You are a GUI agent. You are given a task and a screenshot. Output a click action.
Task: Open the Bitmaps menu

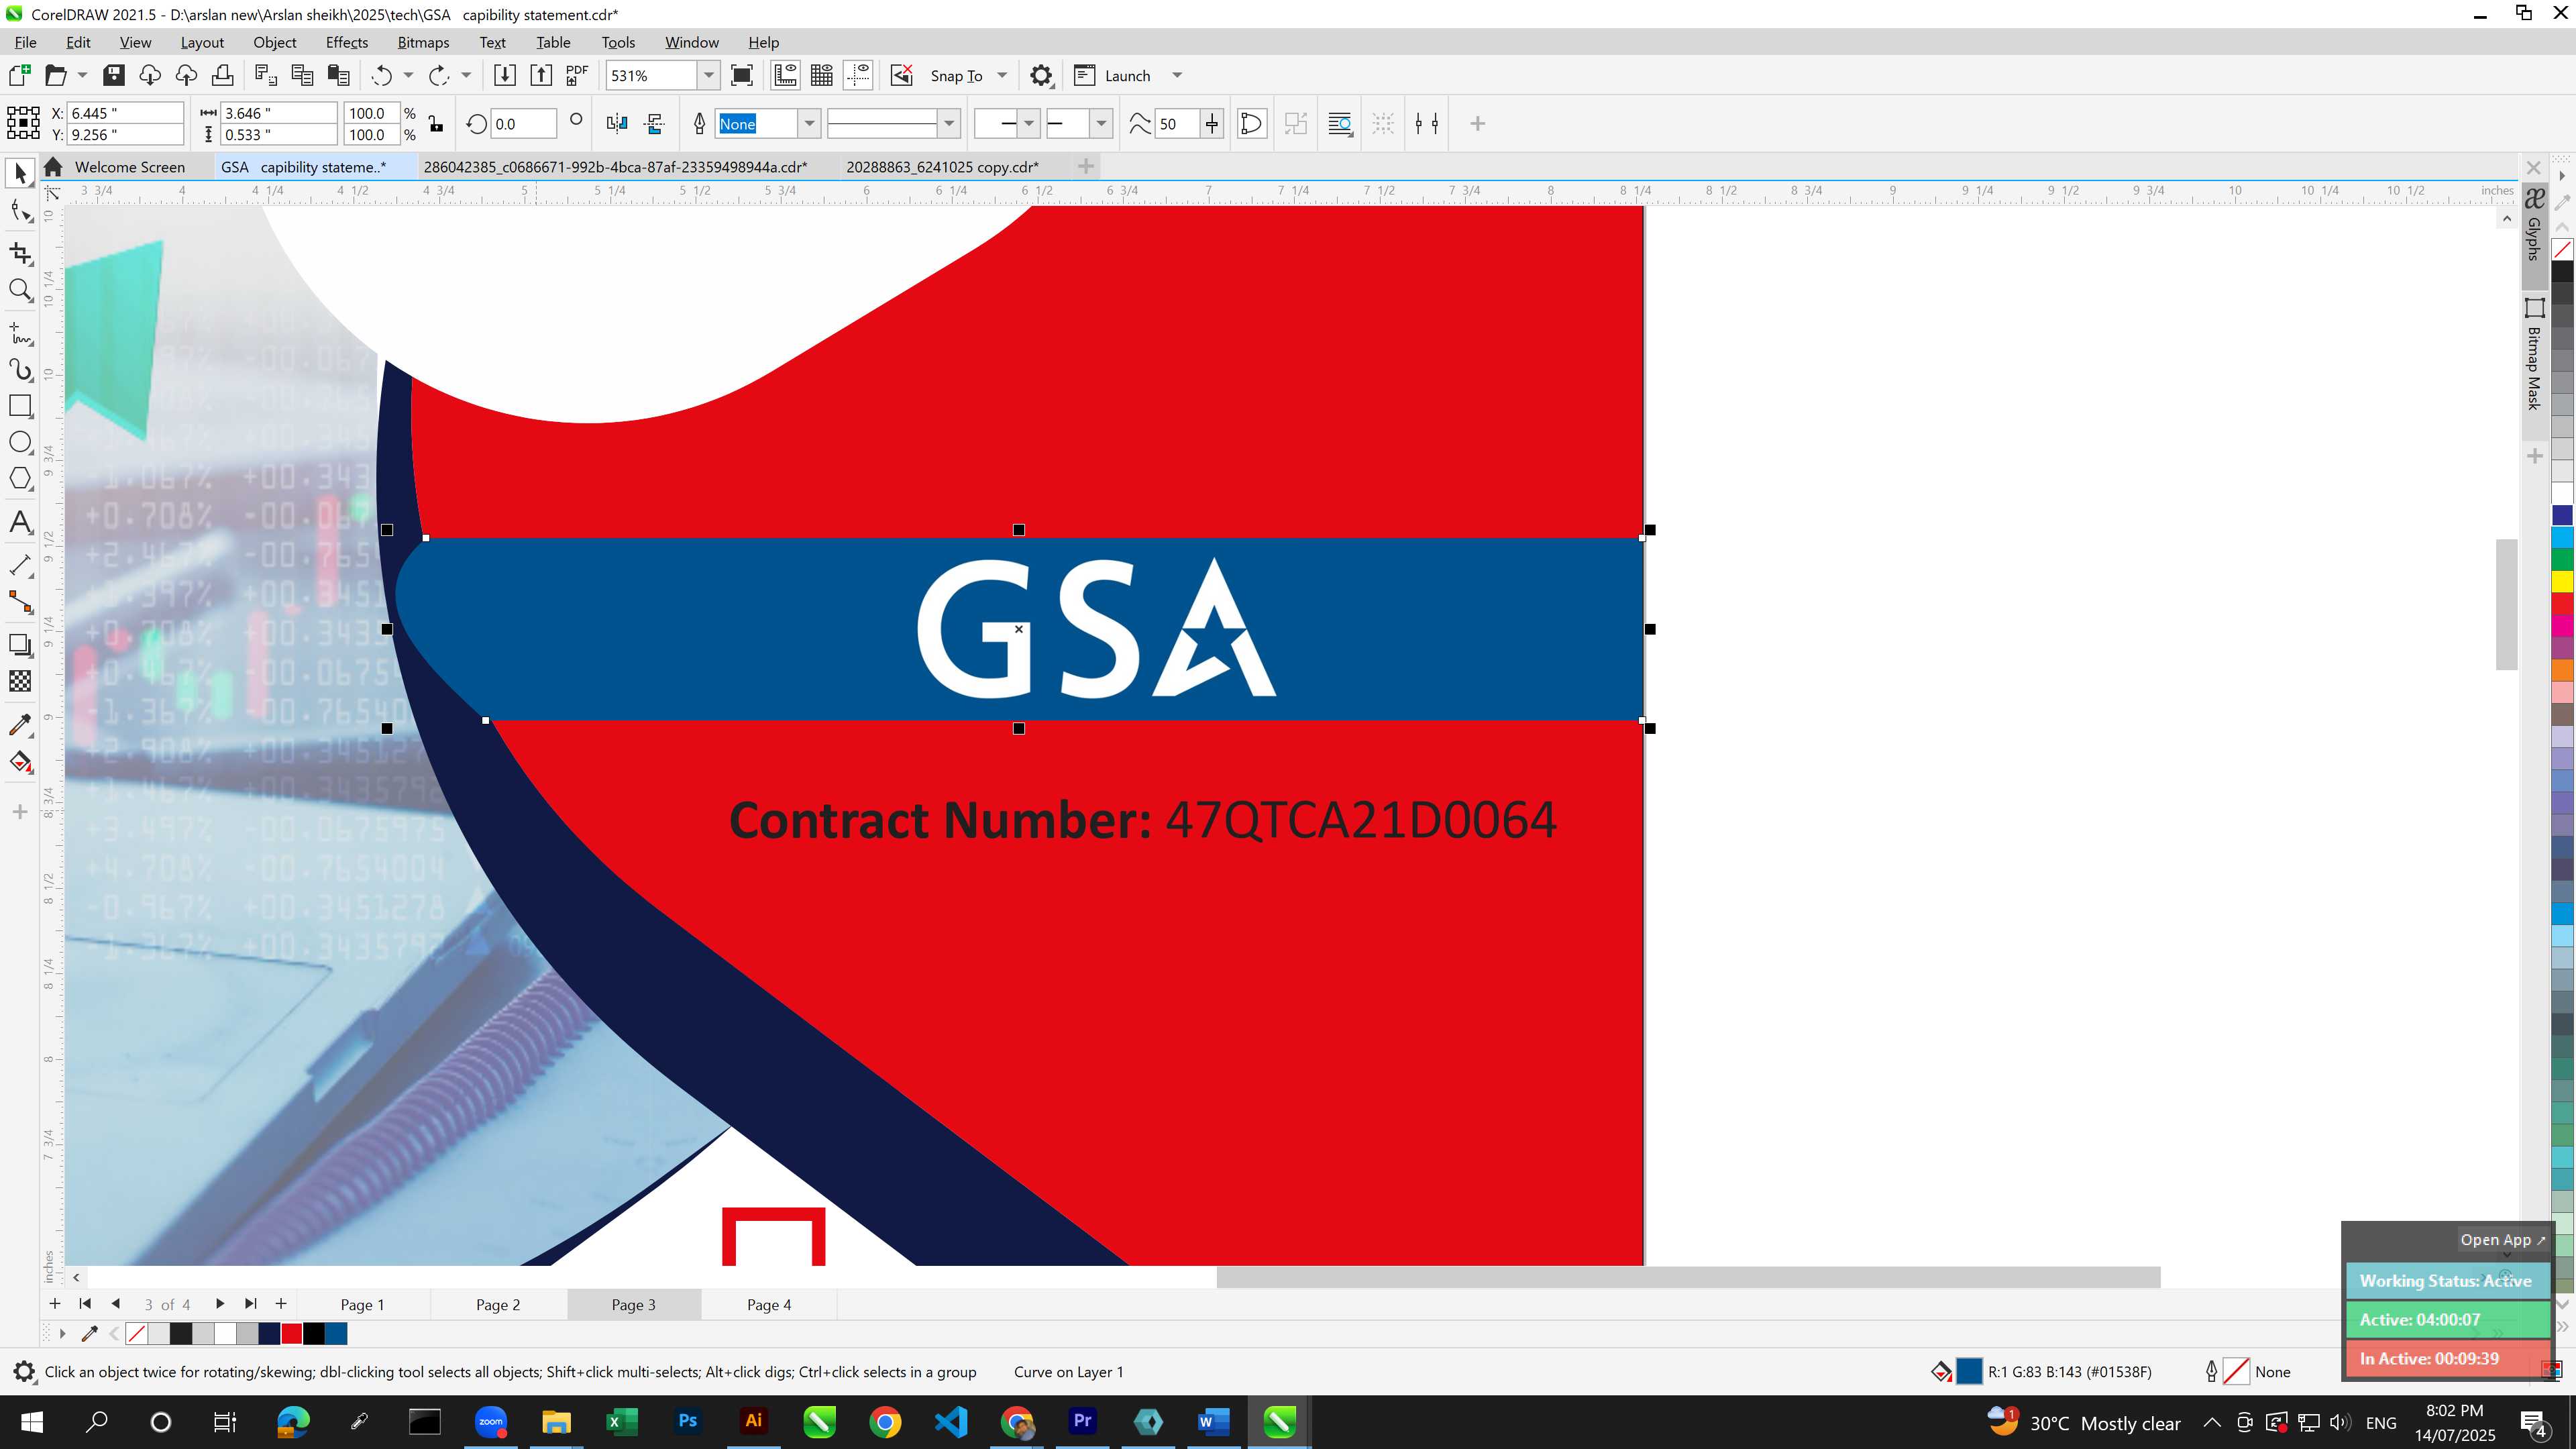click(423, 42)
